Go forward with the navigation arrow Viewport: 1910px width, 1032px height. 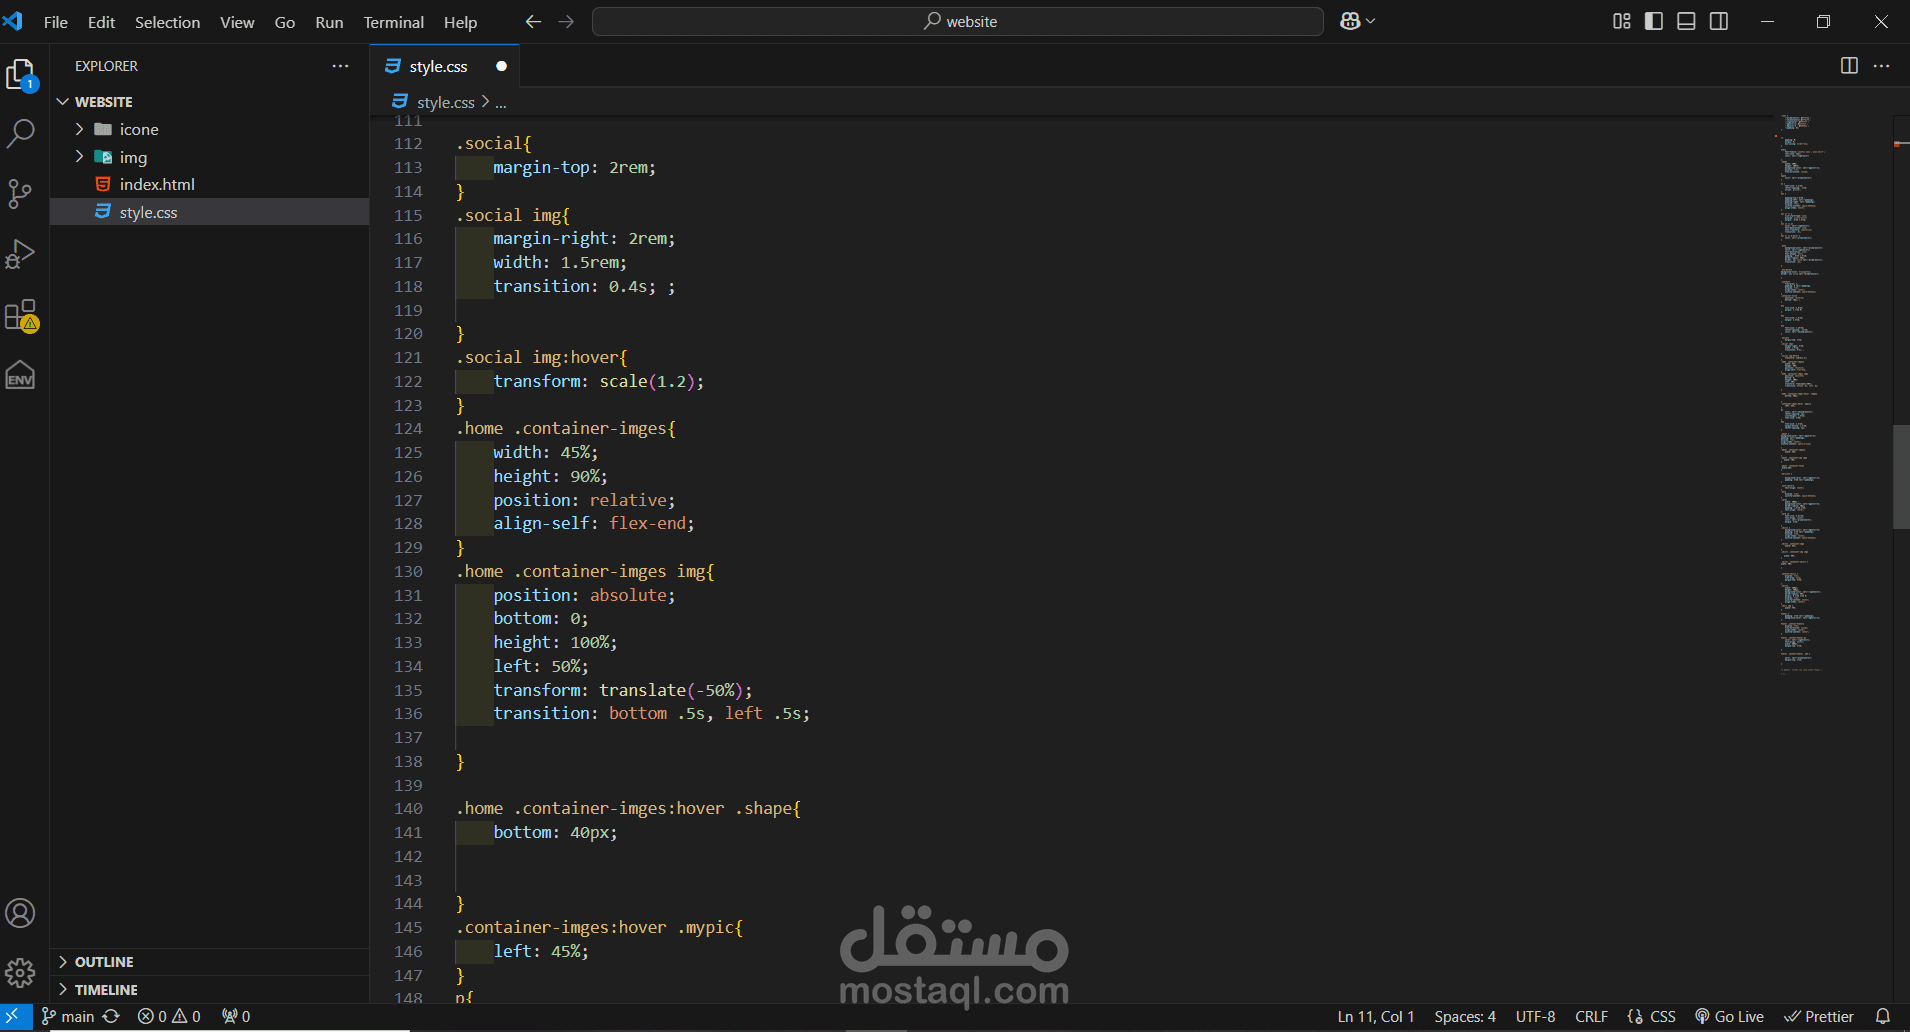coord(566,21)
